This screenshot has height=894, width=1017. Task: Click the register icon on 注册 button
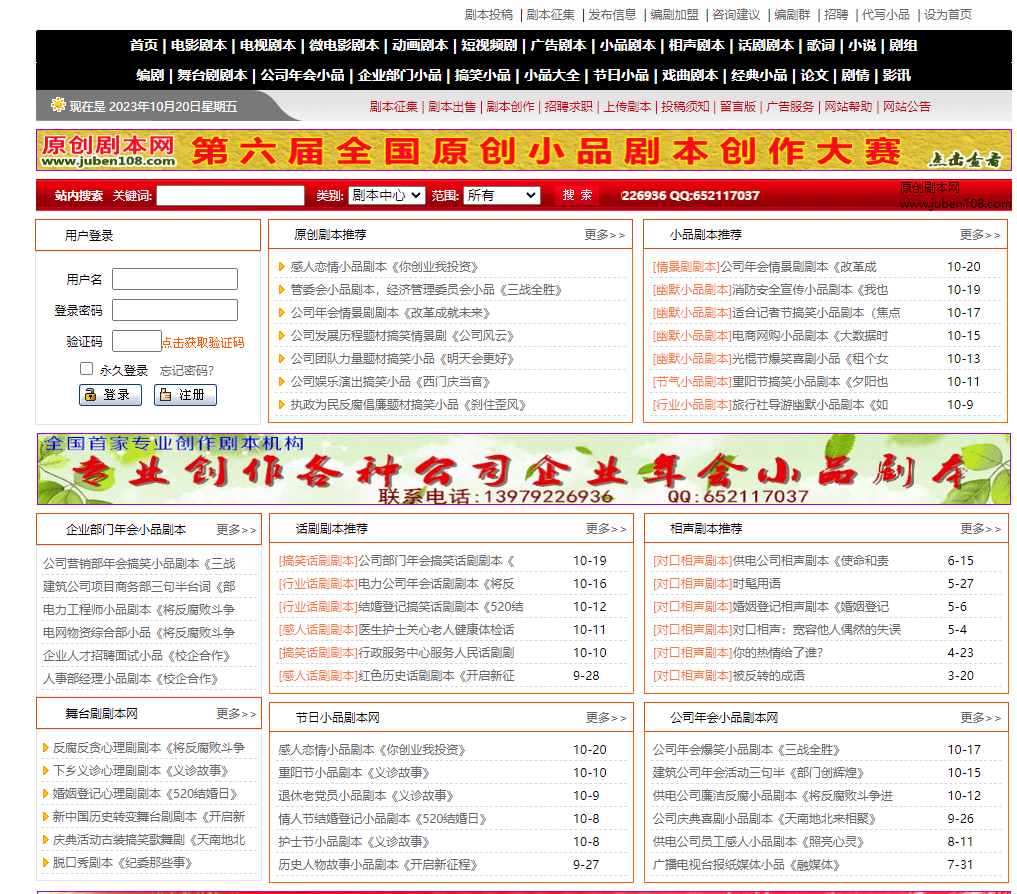click(x=166, y=395)
